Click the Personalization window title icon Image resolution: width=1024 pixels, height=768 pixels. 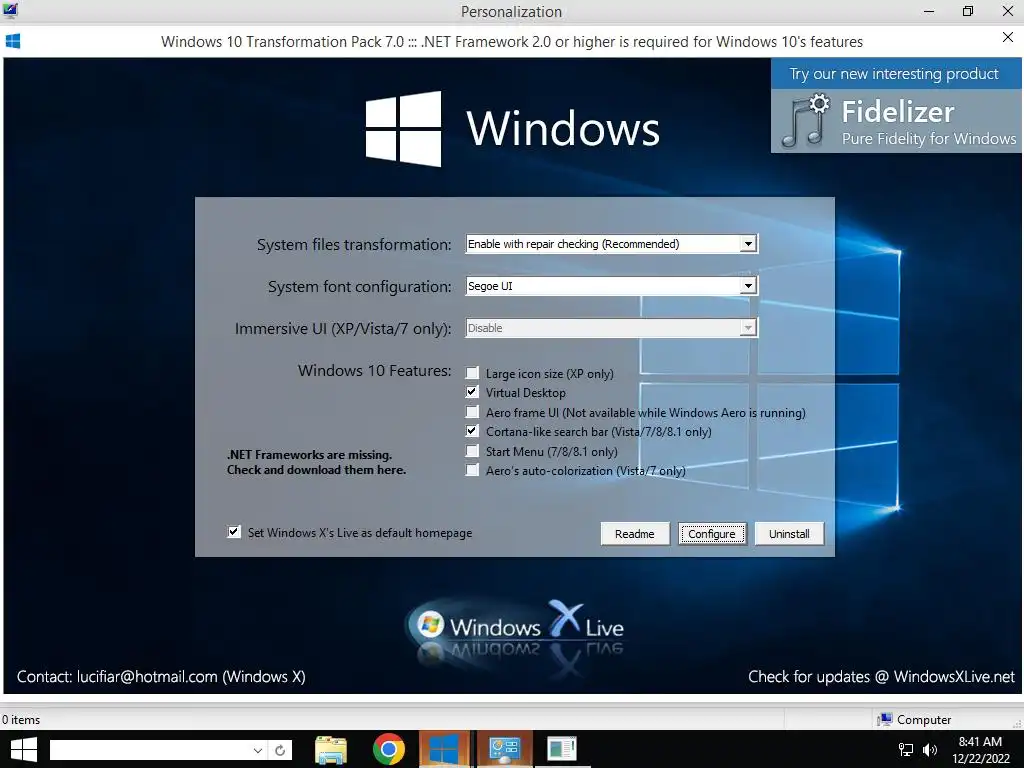[x=10, y=10]
